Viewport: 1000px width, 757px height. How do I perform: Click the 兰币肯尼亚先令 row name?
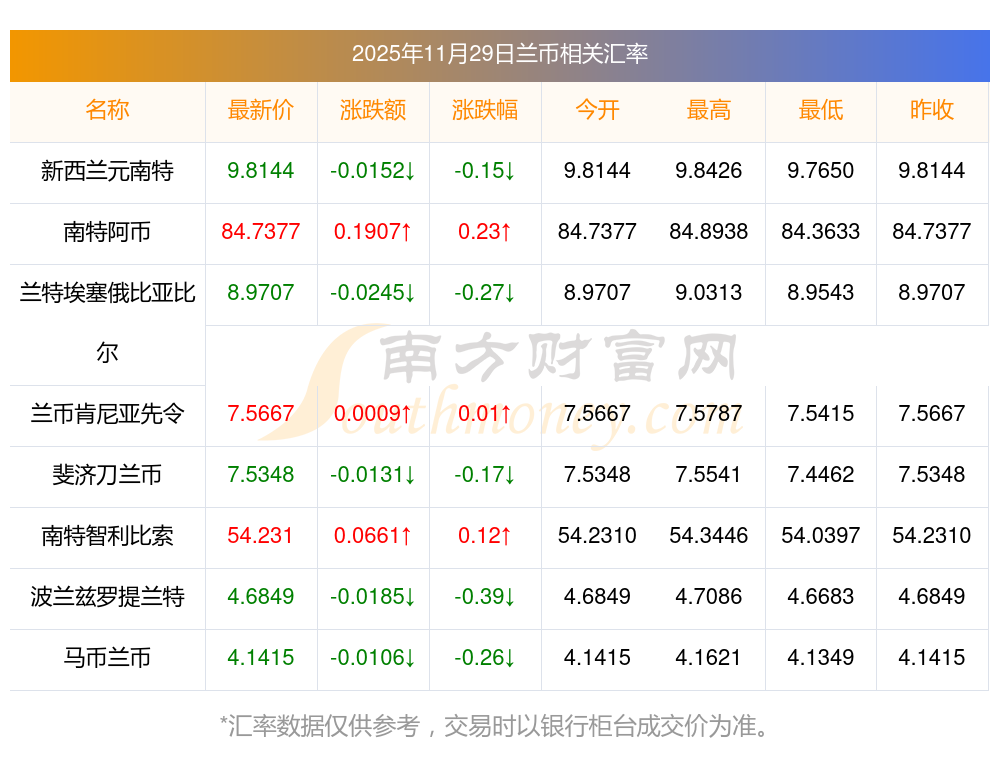[107, 414]
